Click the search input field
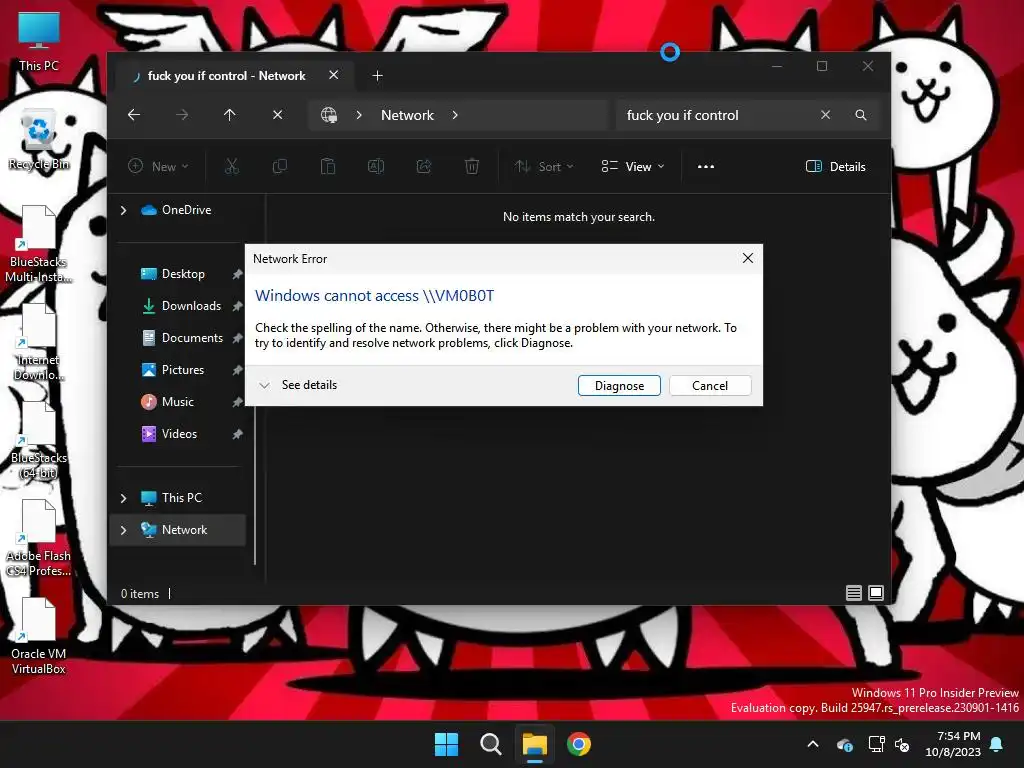The width and height of the screenshot is (1024, 768). (717, 115)
